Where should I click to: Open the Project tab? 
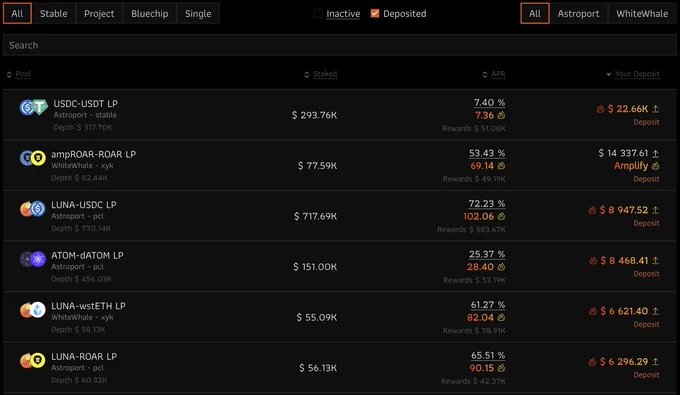(x=99, y=13)
